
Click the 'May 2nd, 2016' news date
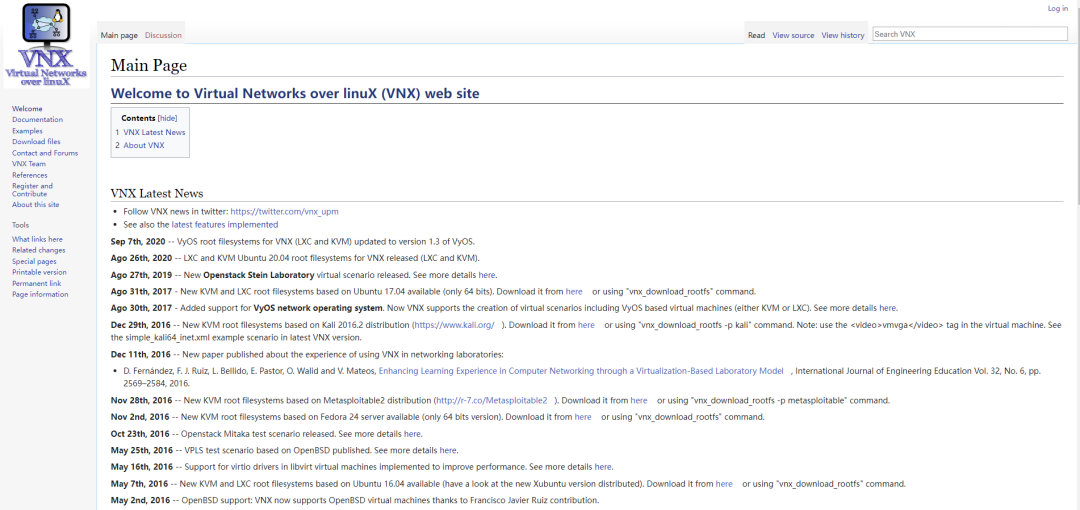[140, 500]
